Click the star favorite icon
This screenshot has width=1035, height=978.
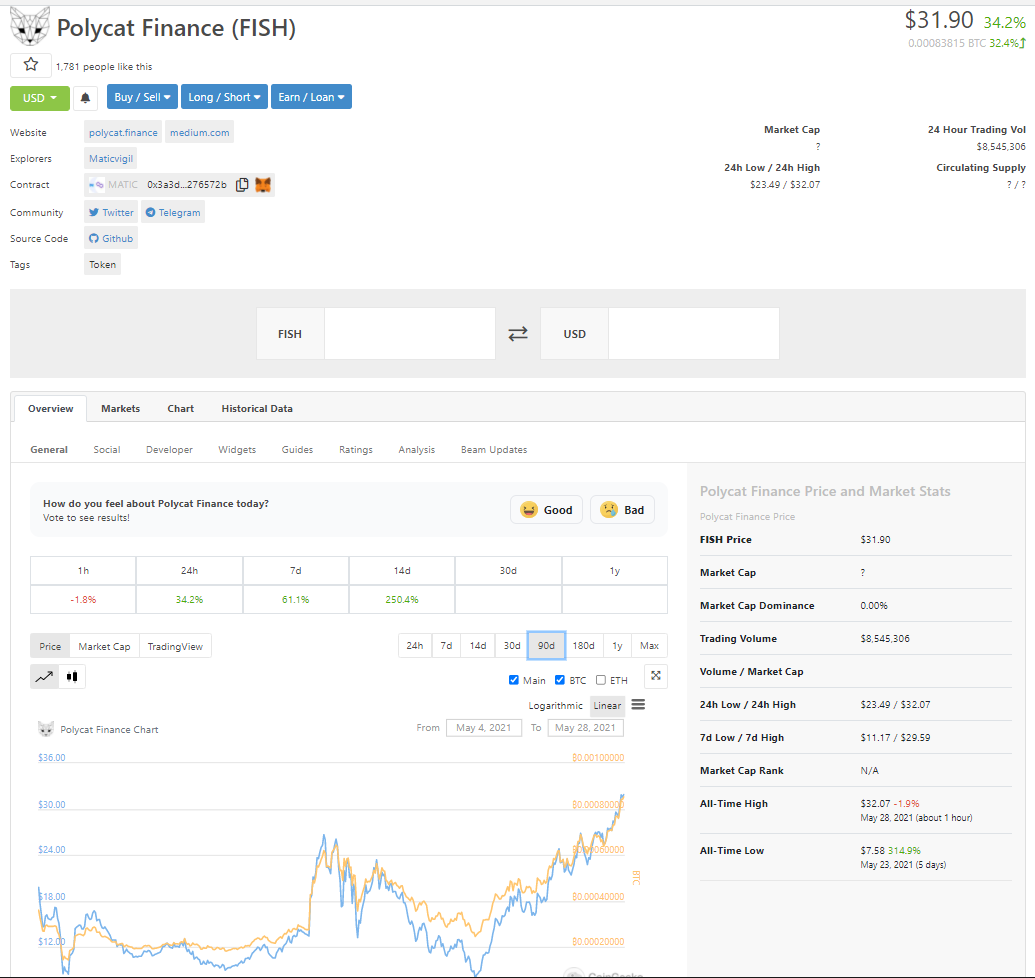pos(30,65)
